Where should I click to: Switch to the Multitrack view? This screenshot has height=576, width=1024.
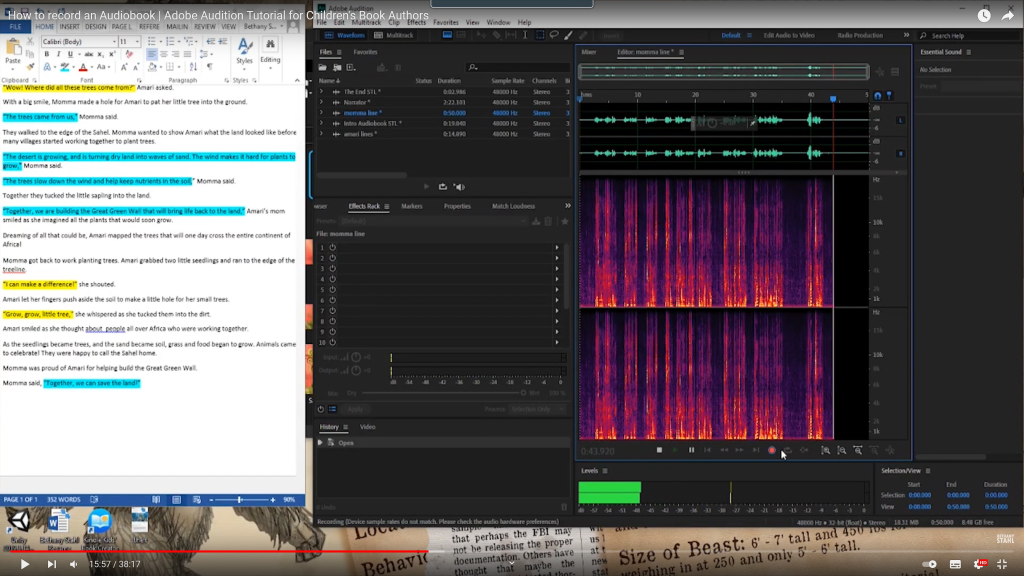tap(395, 35)
